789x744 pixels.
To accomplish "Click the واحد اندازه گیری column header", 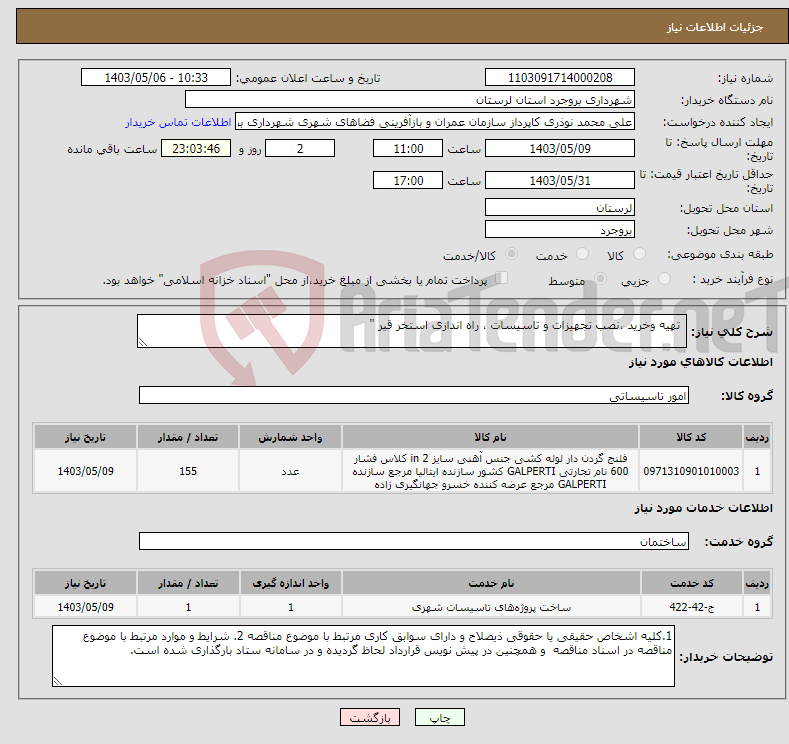I will click(x=290, y=583).
